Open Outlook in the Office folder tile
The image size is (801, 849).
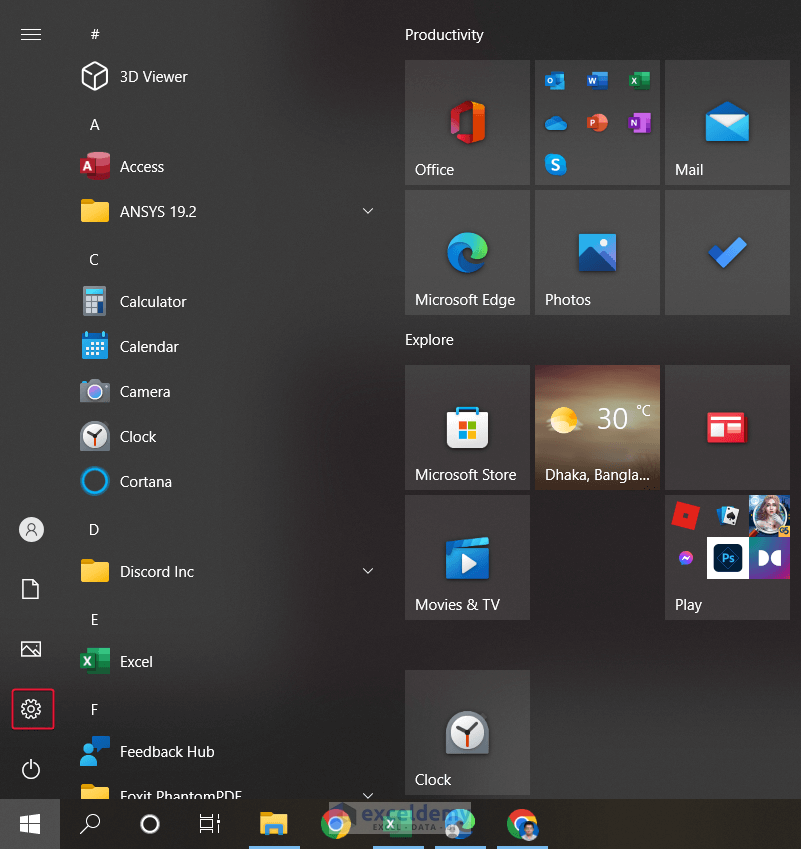click(555, 81)
